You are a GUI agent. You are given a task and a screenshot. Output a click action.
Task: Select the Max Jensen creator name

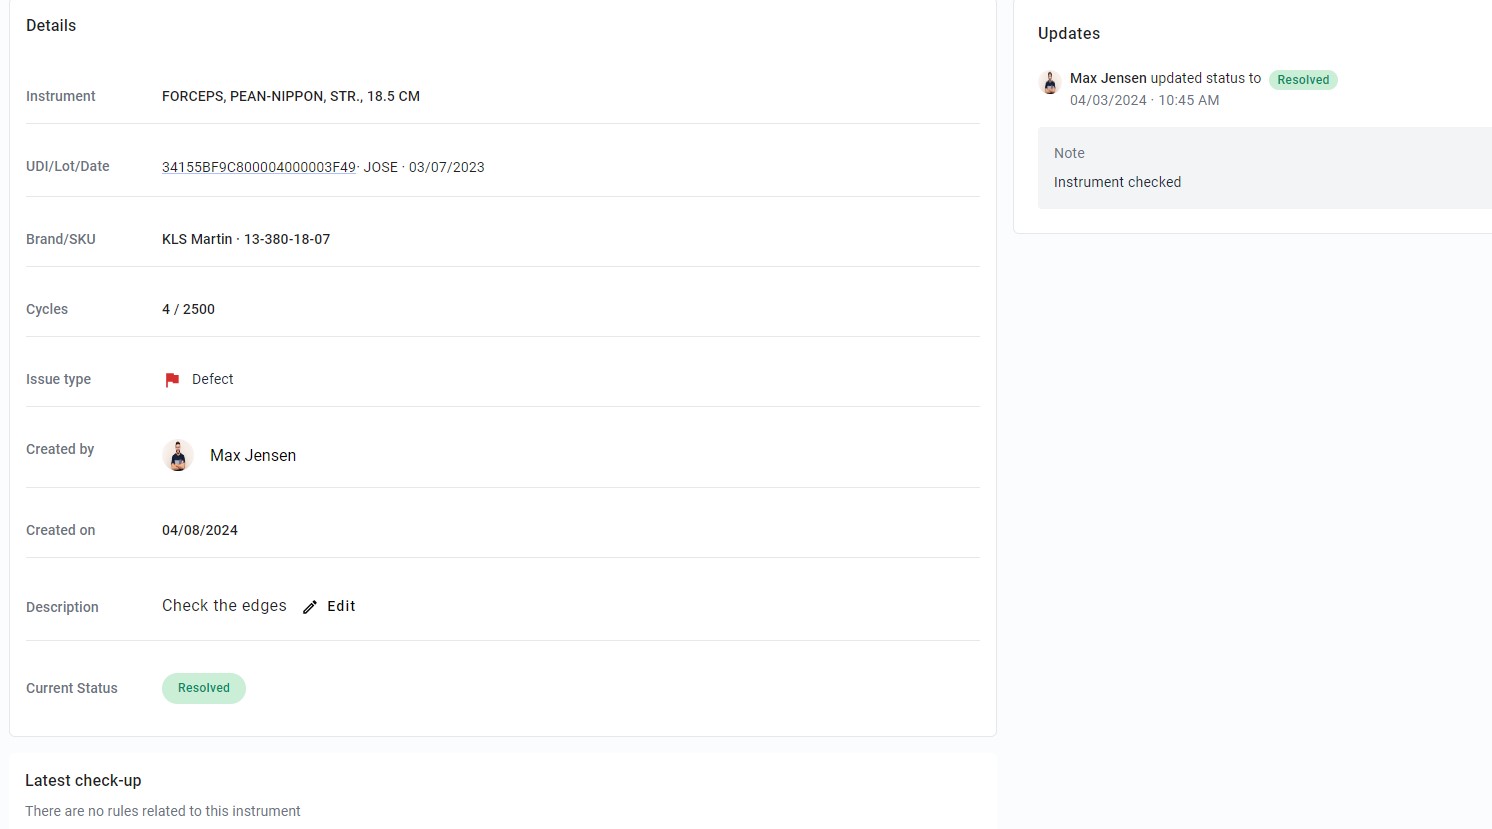253,455
